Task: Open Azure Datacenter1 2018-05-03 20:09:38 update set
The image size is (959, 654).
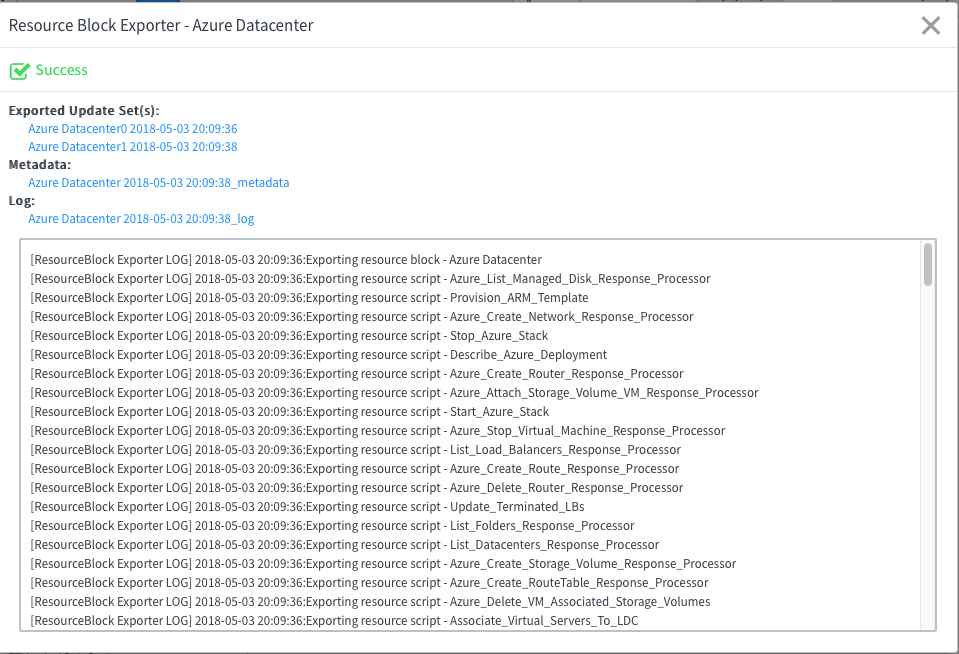Action: point(133,147)
